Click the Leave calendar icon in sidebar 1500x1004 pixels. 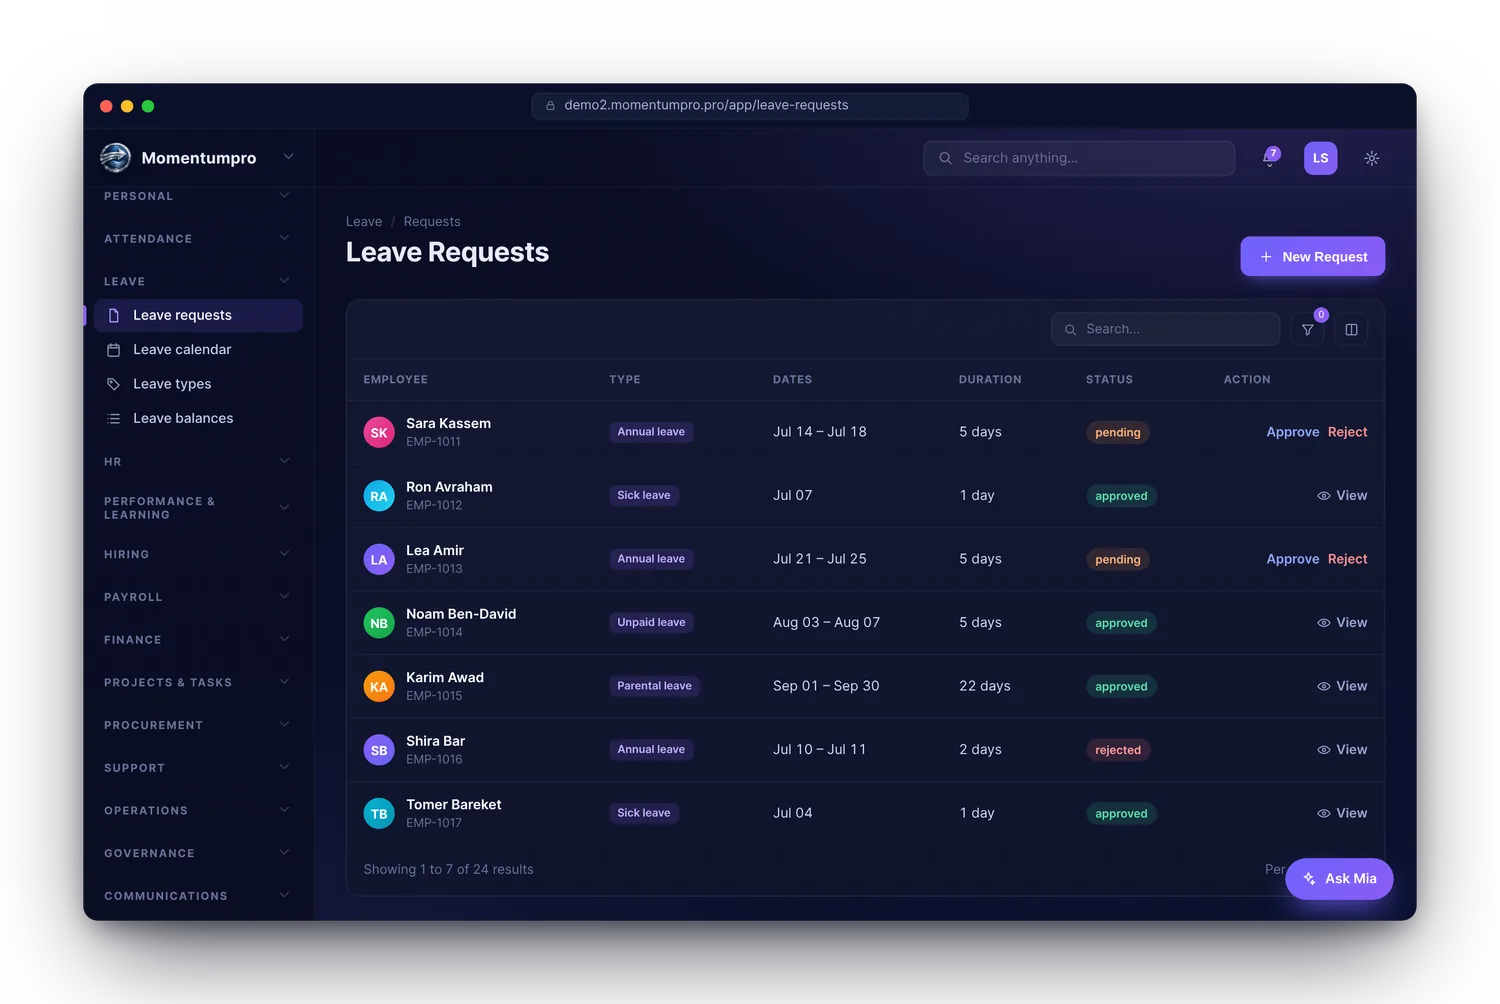pyautogui.click(x=114, y=350)
